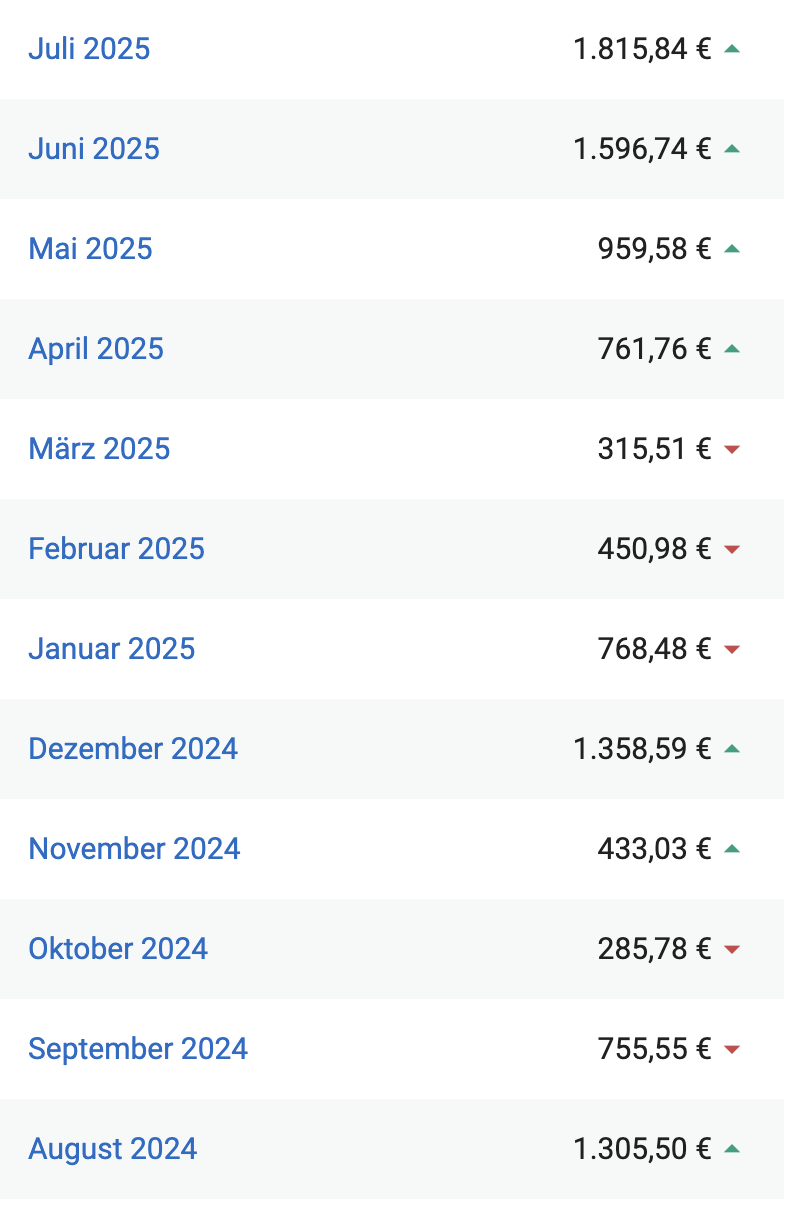Viewport: 788px width, 1206px height.
Task: Click red down arrow beside 285,78 €
Action: click(x=732, y=950)
